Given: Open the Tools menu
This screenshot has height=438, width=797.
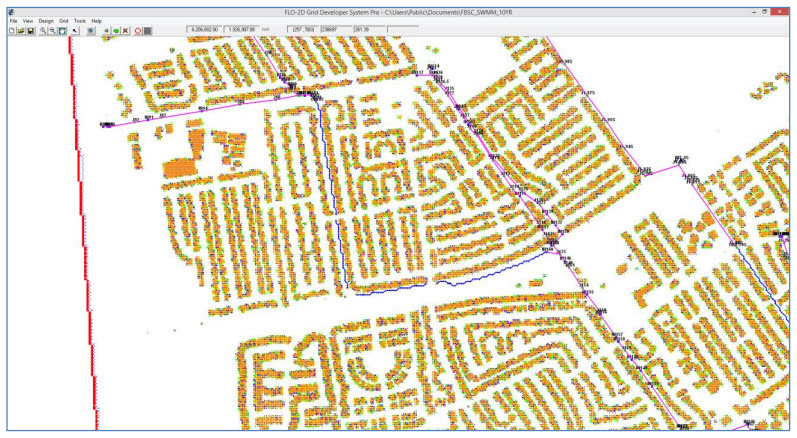Looking at the screenshot, I should click(79, 21).
